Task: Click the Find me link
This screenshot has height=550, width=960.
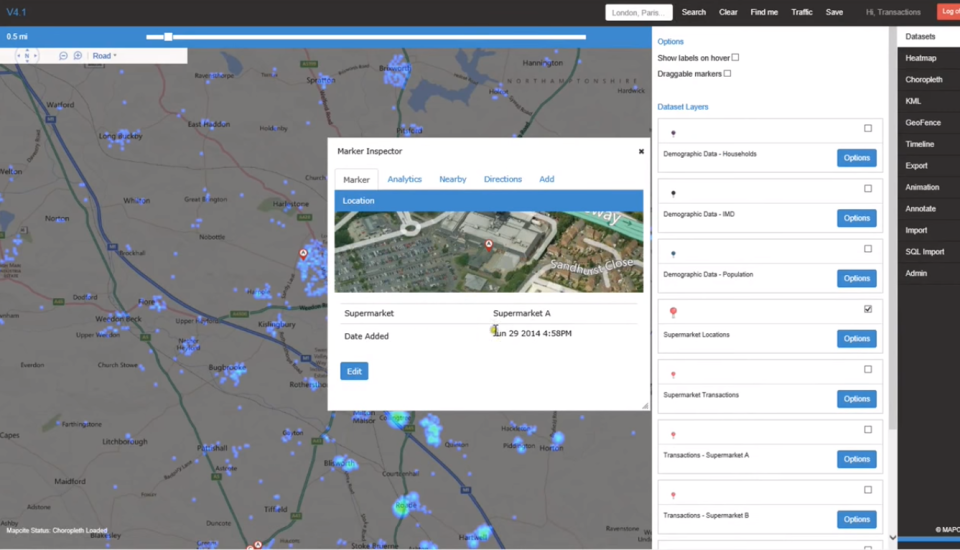Action: 764,12
